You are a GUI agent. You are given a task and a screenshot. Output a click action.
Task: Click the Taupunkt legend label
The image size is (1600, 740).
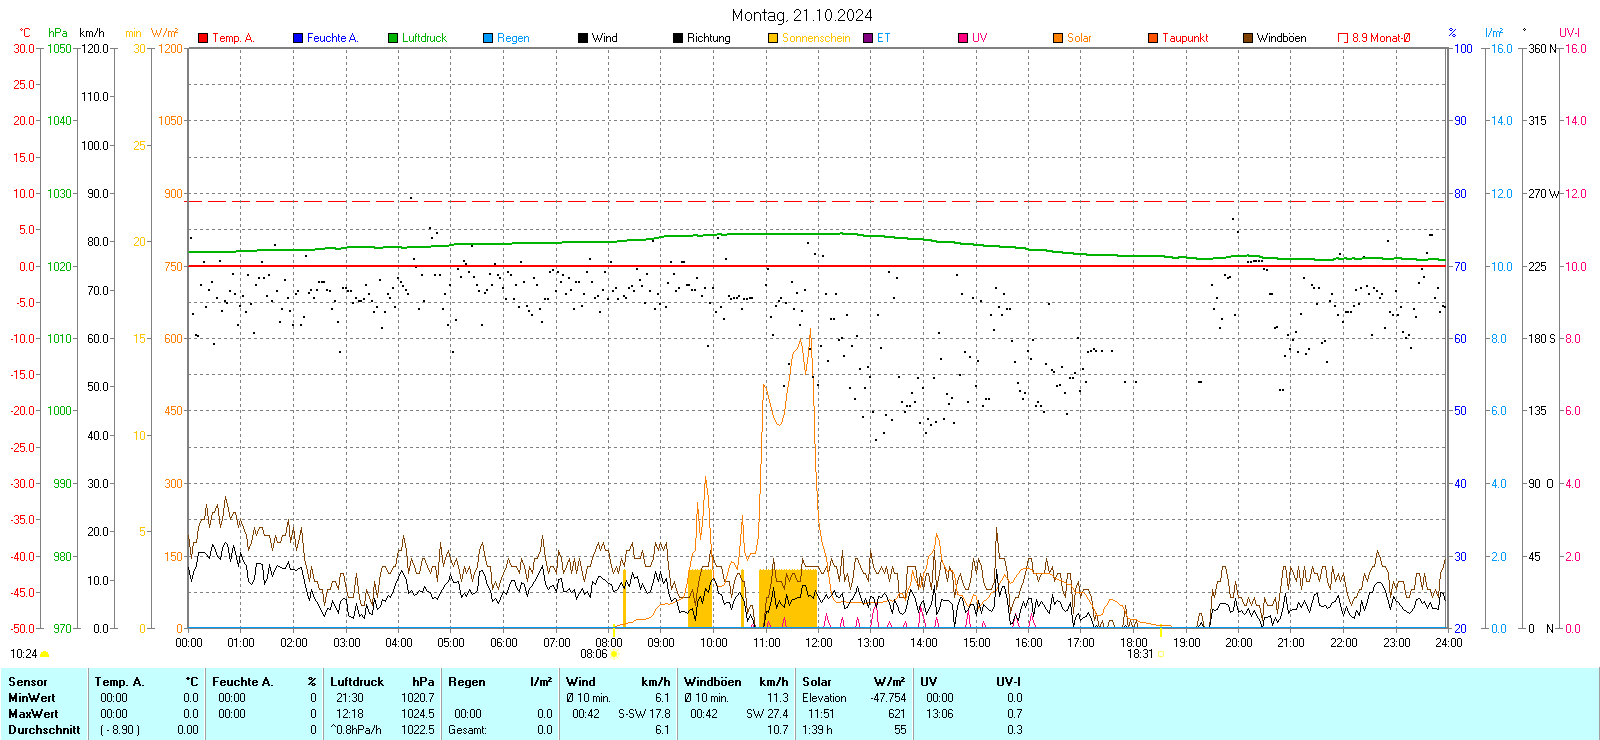tap(1185, 38)
